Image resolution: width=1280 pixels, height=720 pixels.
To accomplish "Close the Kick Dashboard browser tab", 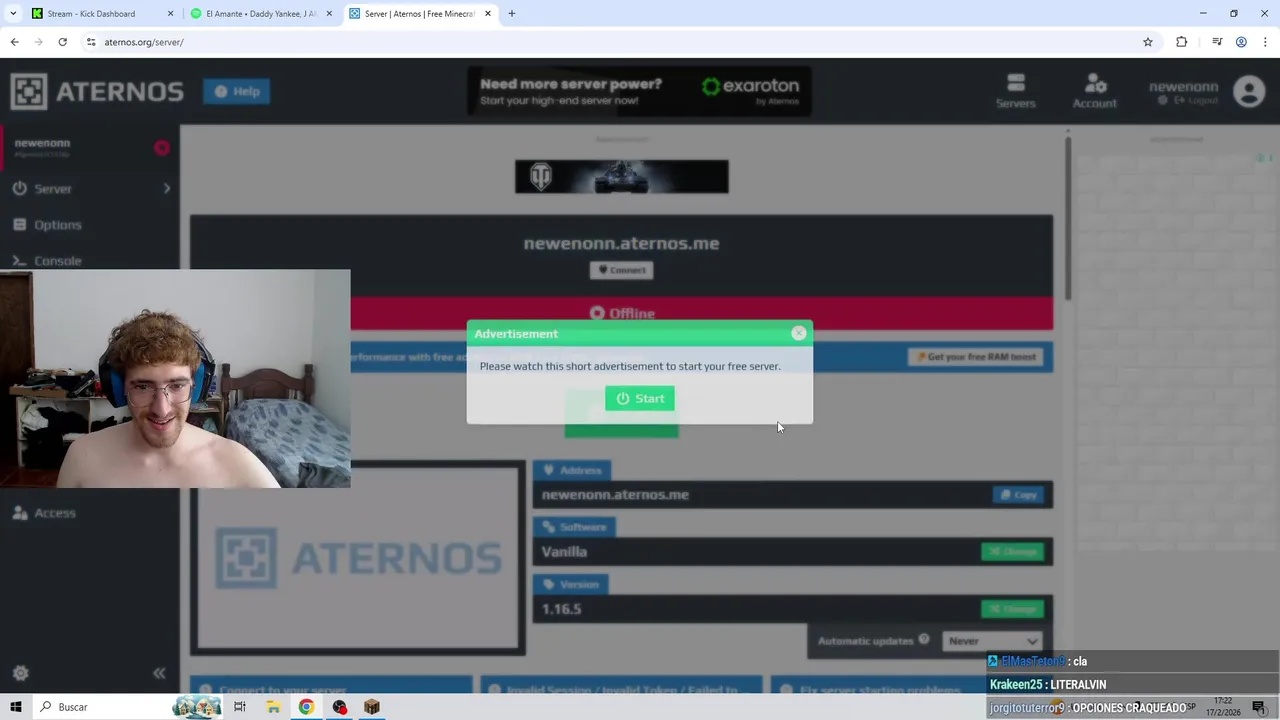I will point(170,14).
